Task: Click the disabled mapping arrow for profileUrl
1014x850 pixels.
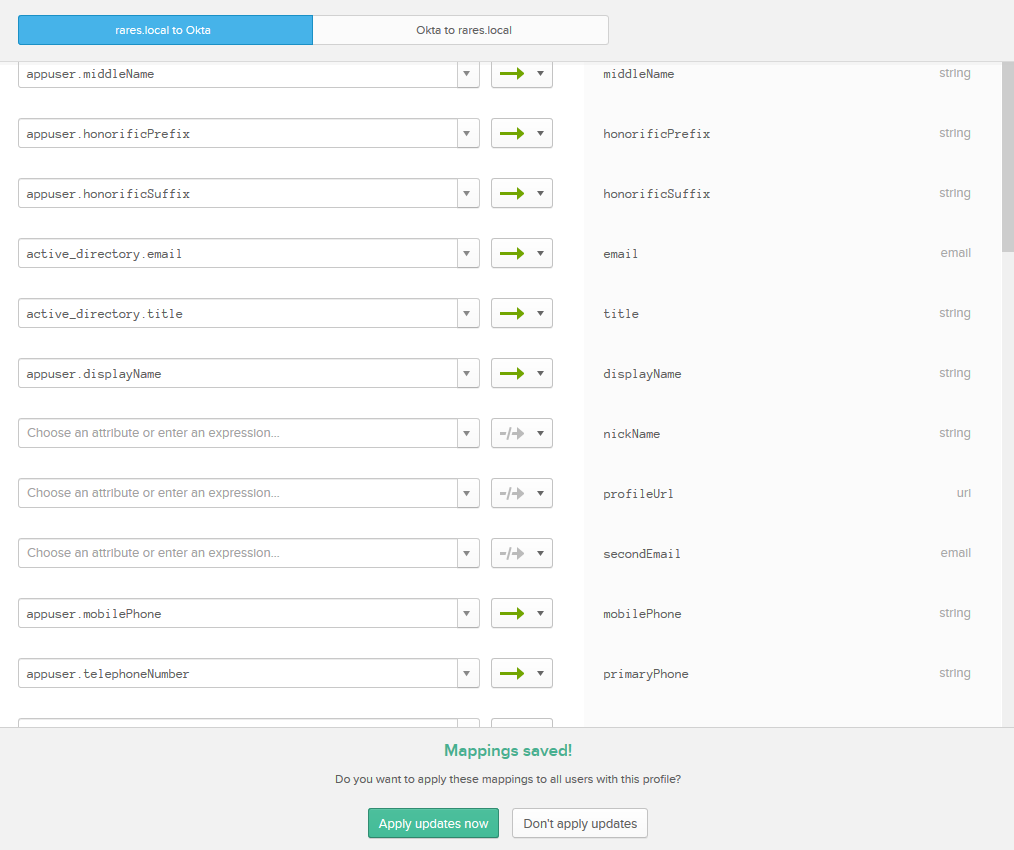Action: pyautogui.click(x=512, y=494)
